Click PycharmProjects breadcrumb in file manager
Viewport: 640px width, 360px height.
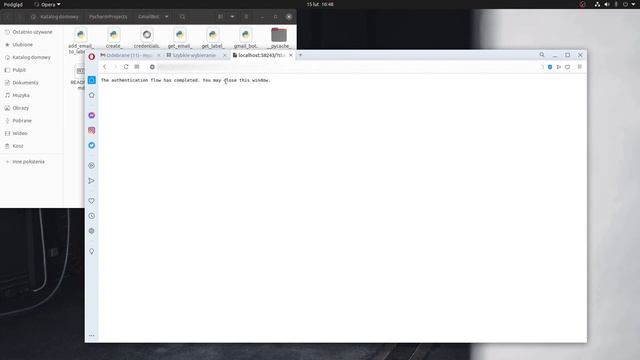pyautogui.click(x=108, y=17)
